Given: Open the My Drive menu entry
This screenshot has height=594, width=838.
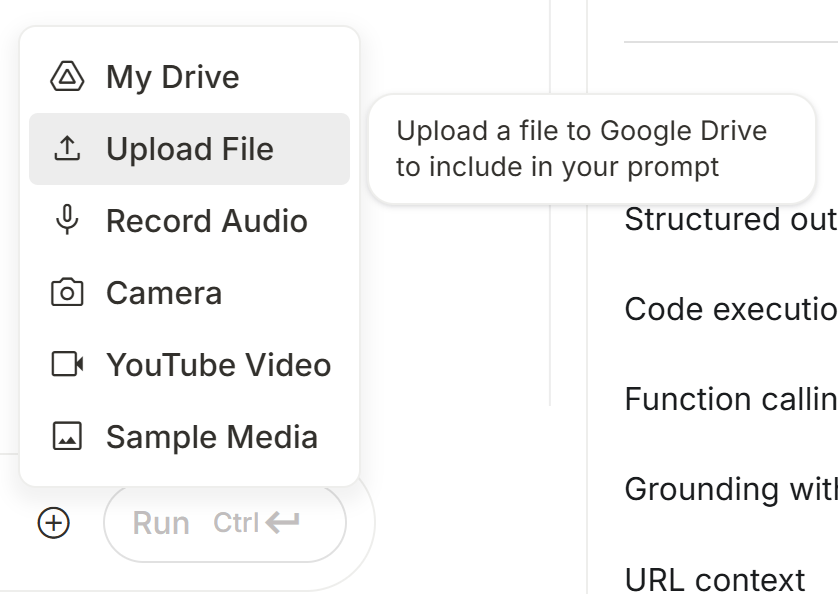Looking at the screenshot, I should (x=172, y=77).
